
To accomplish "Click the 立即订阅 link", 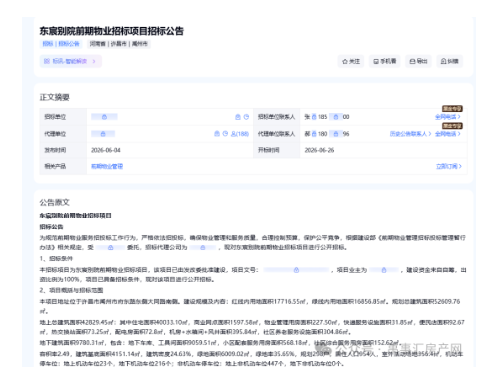I will [449, 166].
